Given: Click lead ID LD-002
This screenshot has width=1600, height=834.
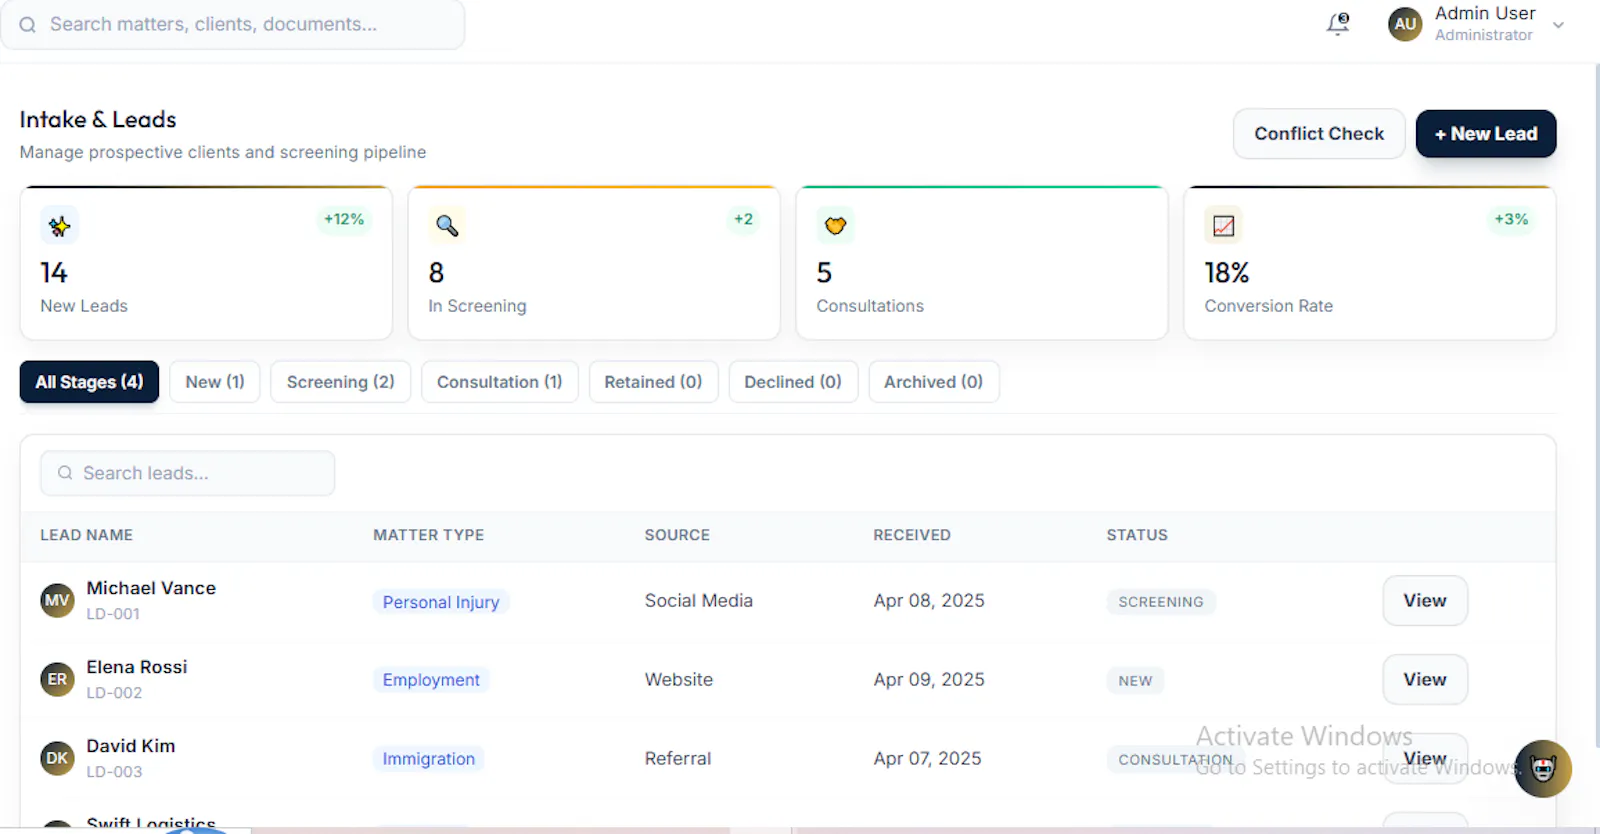Looking at the screenshot, I should click(x=114, y=693).
